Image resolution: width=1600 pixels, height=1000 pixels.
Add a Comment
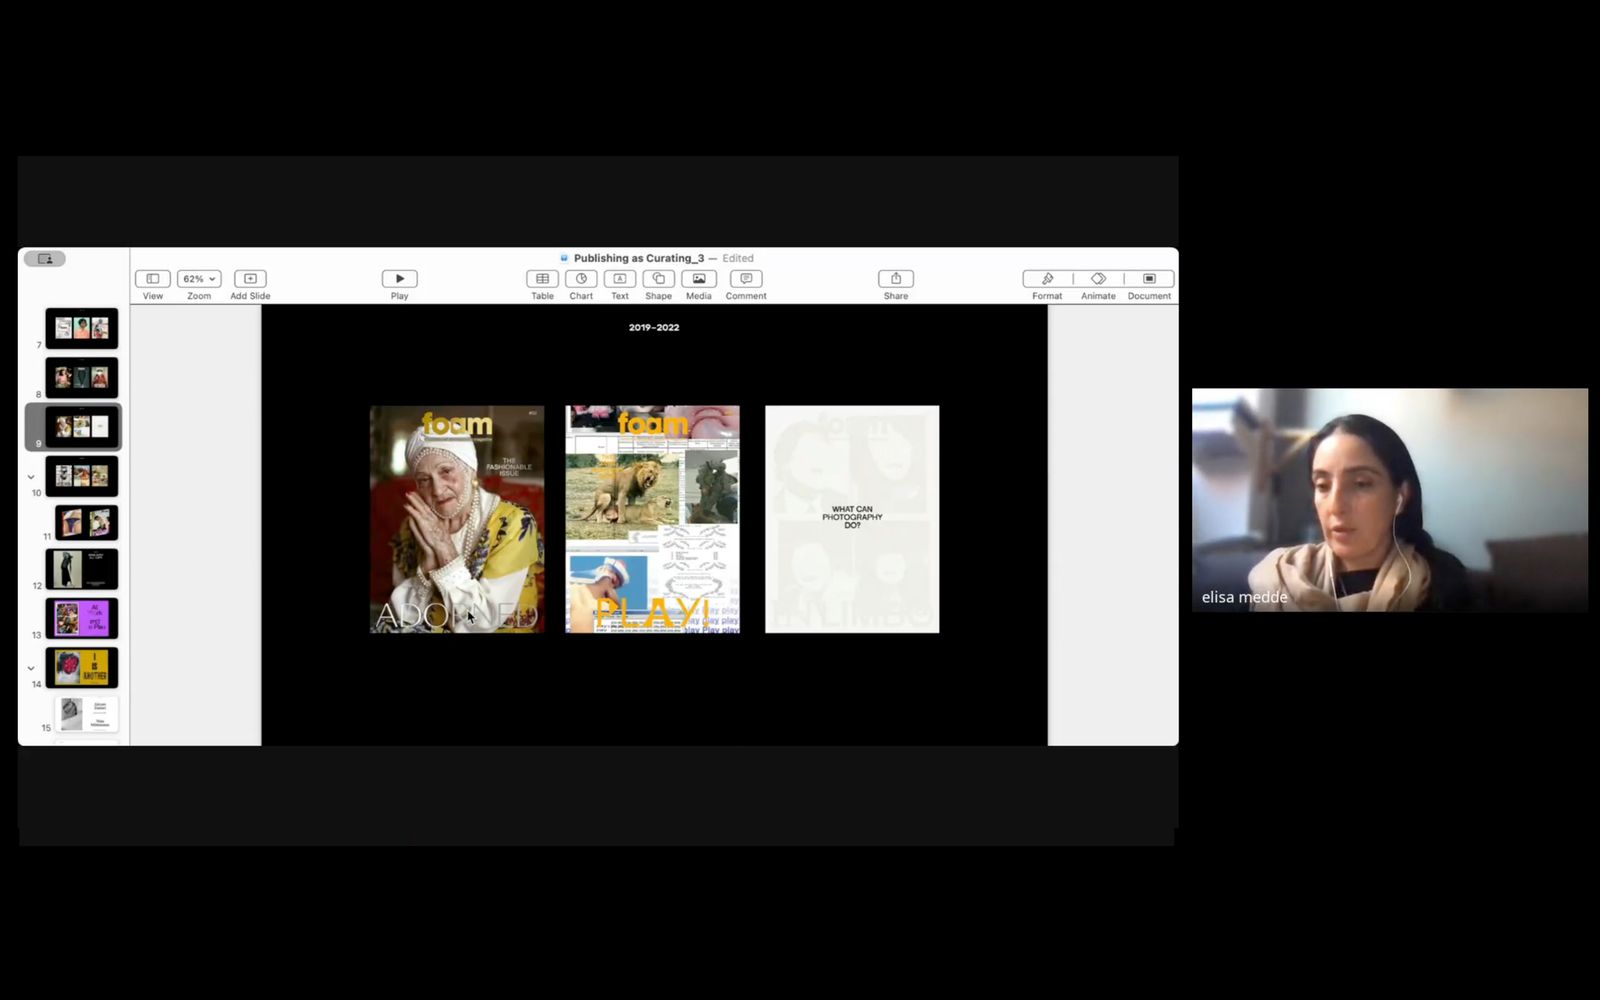click(x=746, y=279)
